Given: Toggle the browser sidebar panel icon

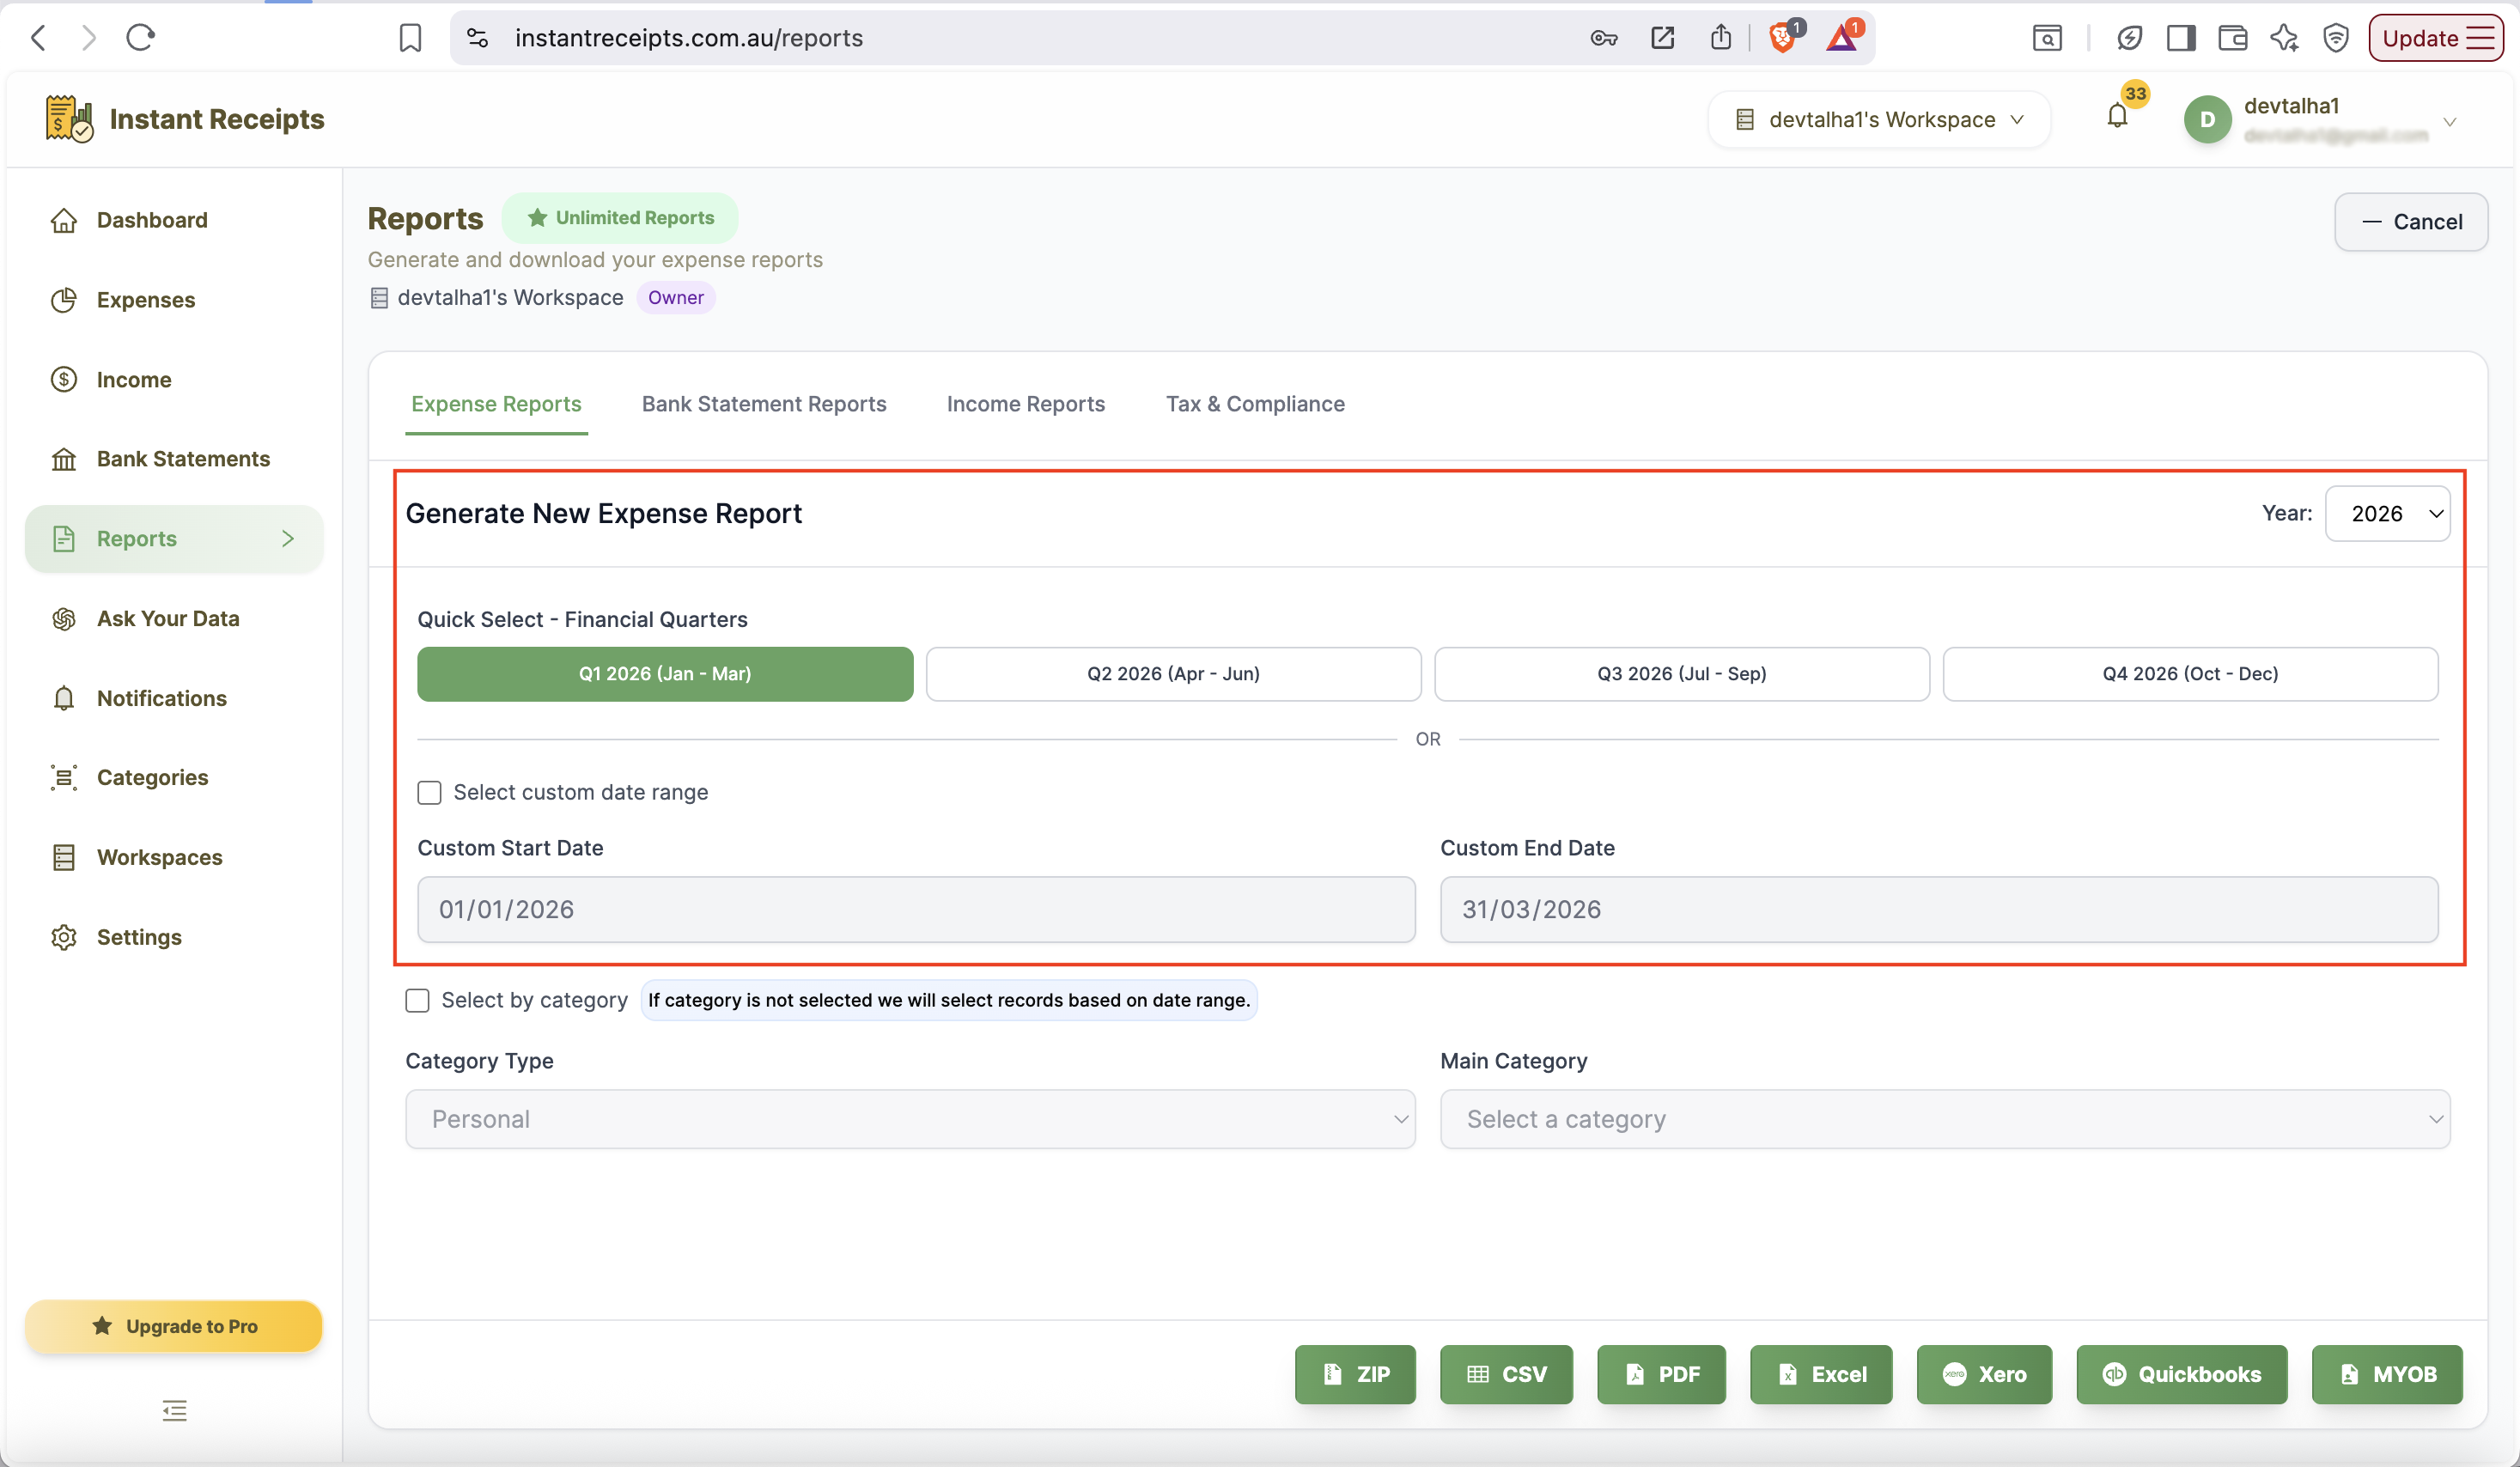Looking at the screenshot, I should point(2181,38).
